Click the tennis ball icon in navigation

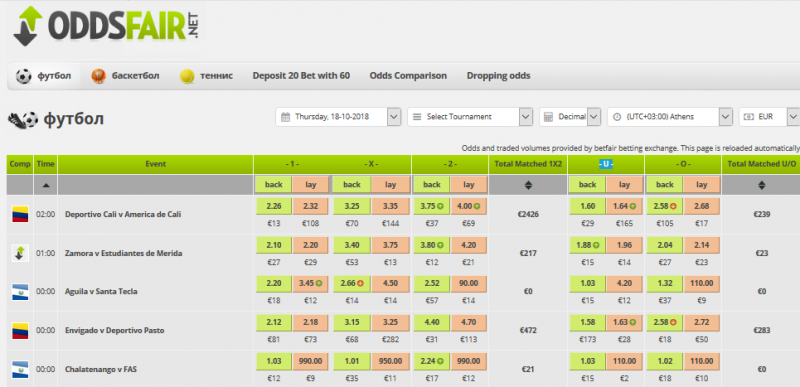point(187,76)
